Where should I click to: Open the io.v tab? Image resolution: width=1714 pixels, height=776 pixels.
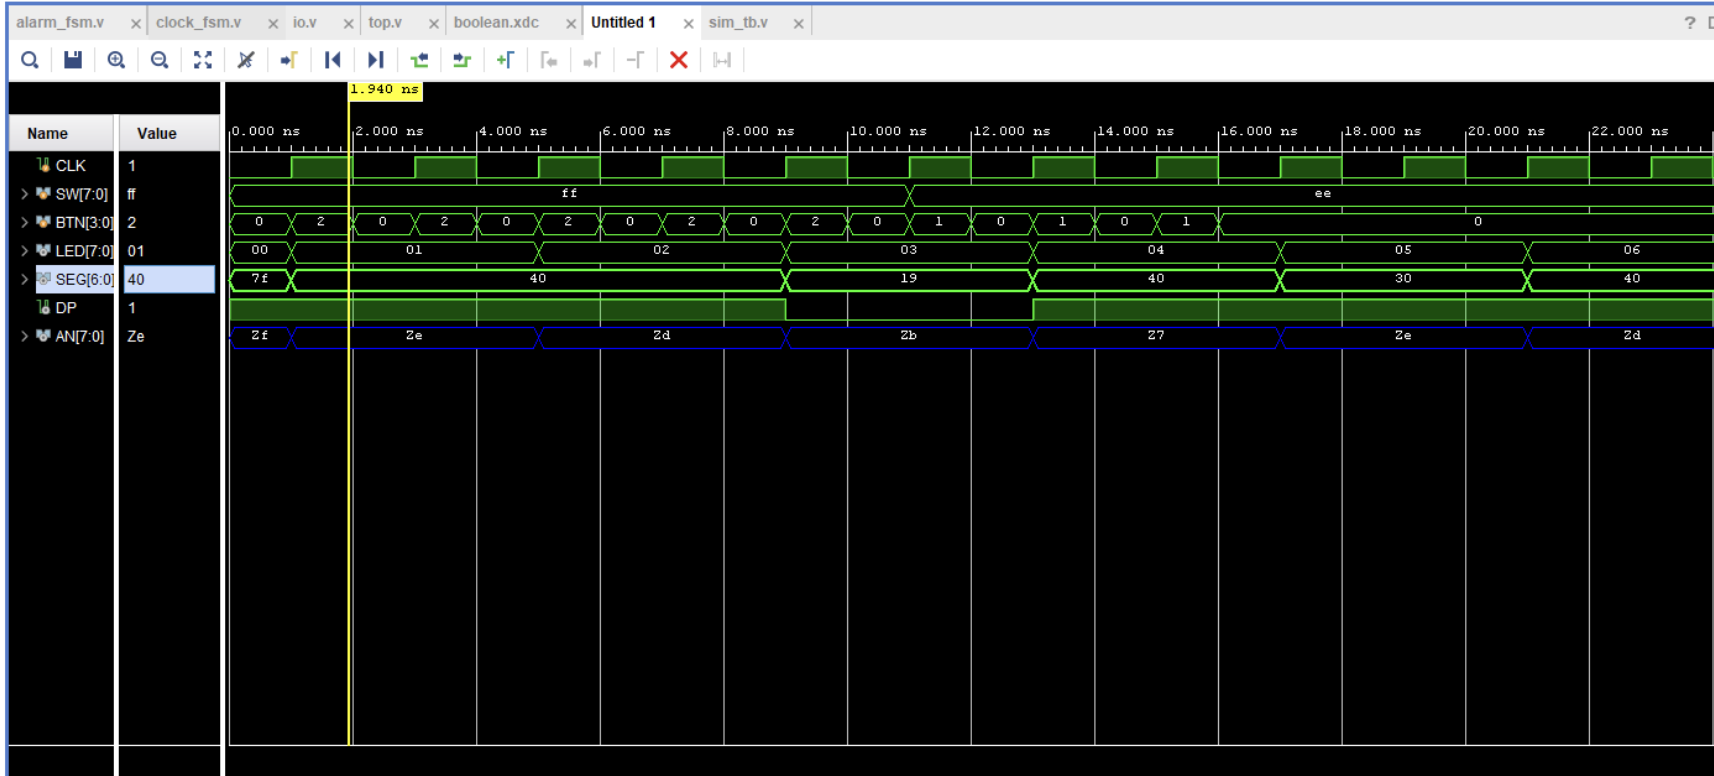pos(304,22)
